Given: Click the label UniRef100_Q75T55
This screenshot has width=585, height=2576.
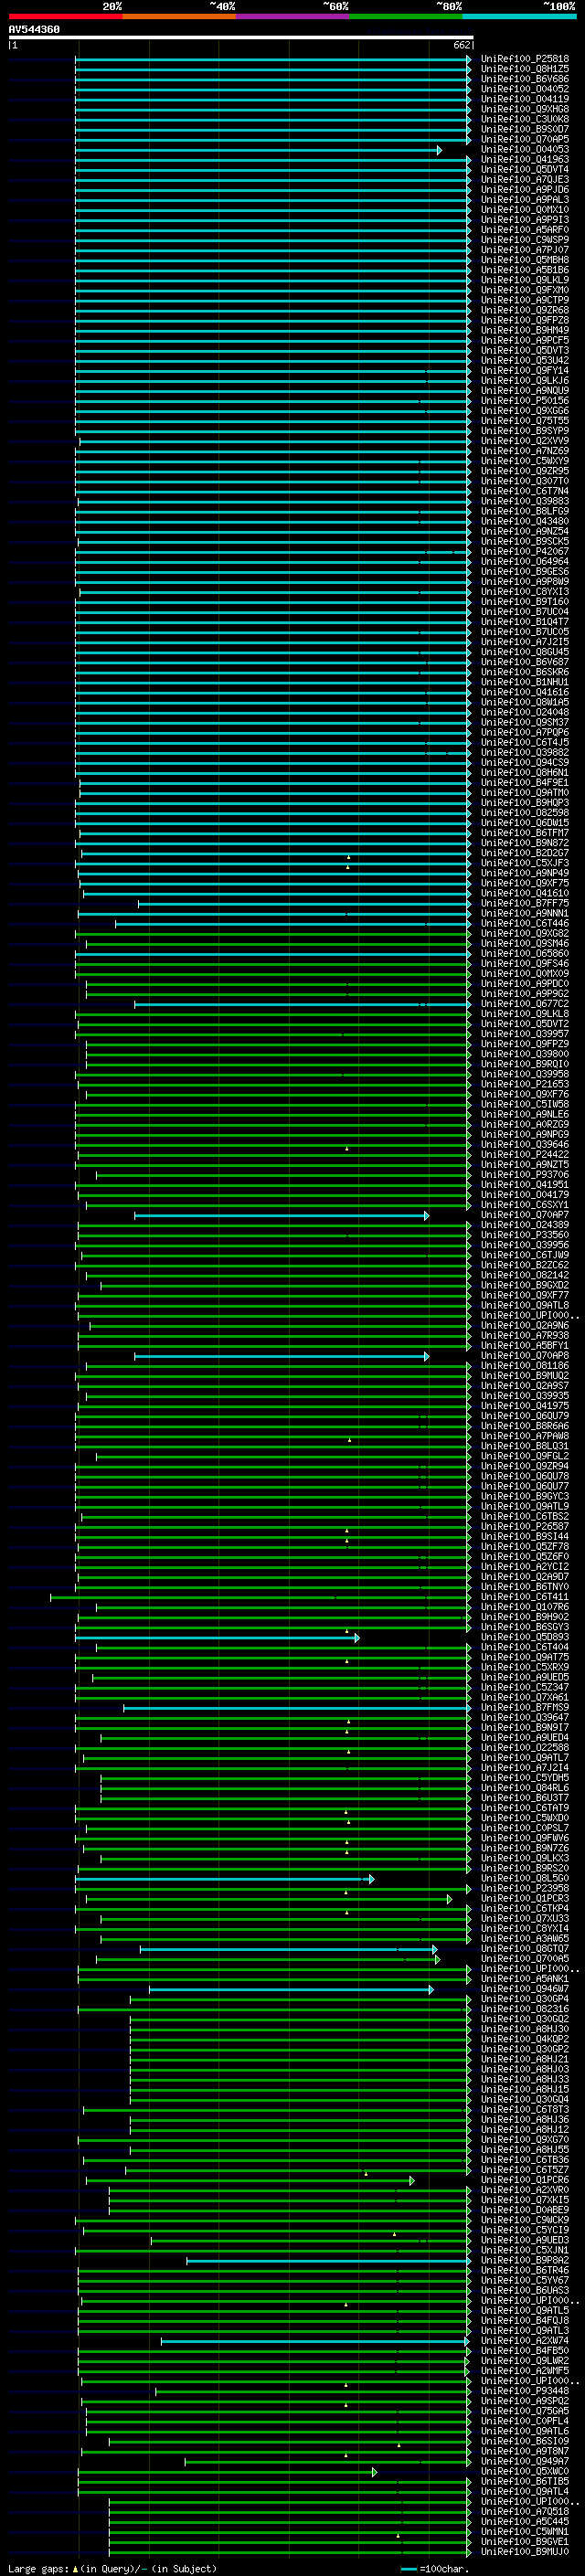Looking at the screenshot, I should pyautogui.click(x=524, y=421).
